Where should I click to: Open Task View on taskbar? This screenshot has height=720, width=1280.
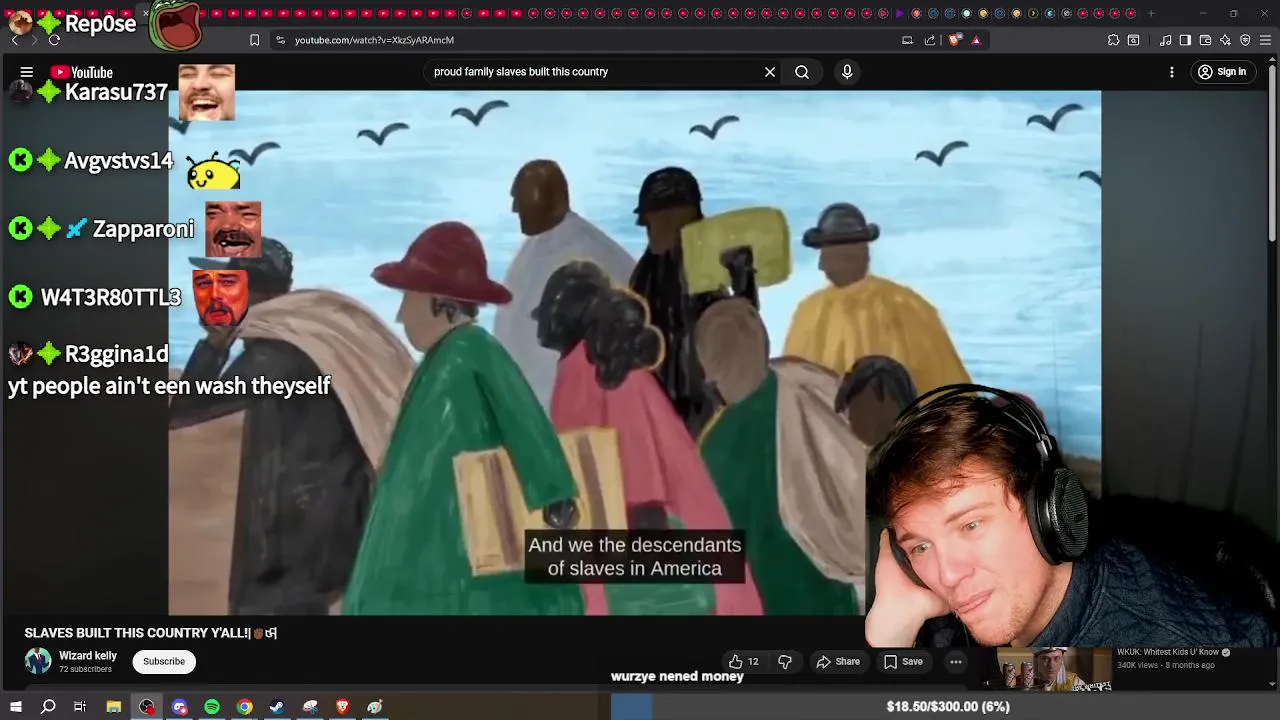80,707
